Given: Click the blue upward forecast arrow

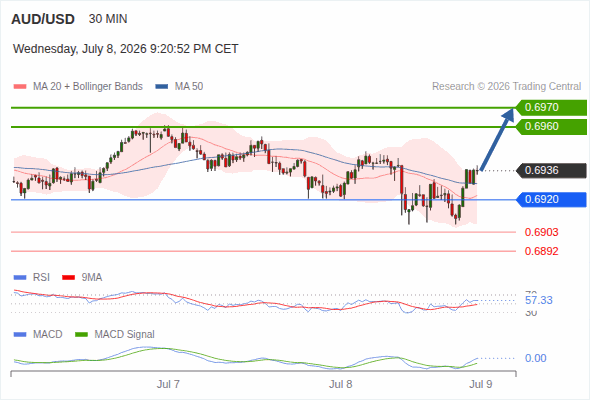Looking at the screenshot, I should tap(497, 140).
